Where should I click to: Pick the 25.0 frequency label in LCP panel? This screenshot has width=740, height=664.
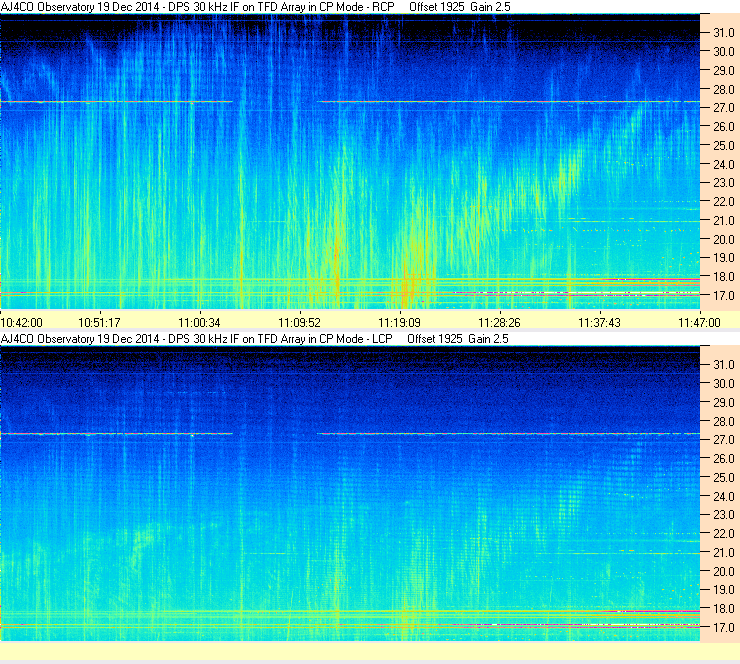pos(723,478)
